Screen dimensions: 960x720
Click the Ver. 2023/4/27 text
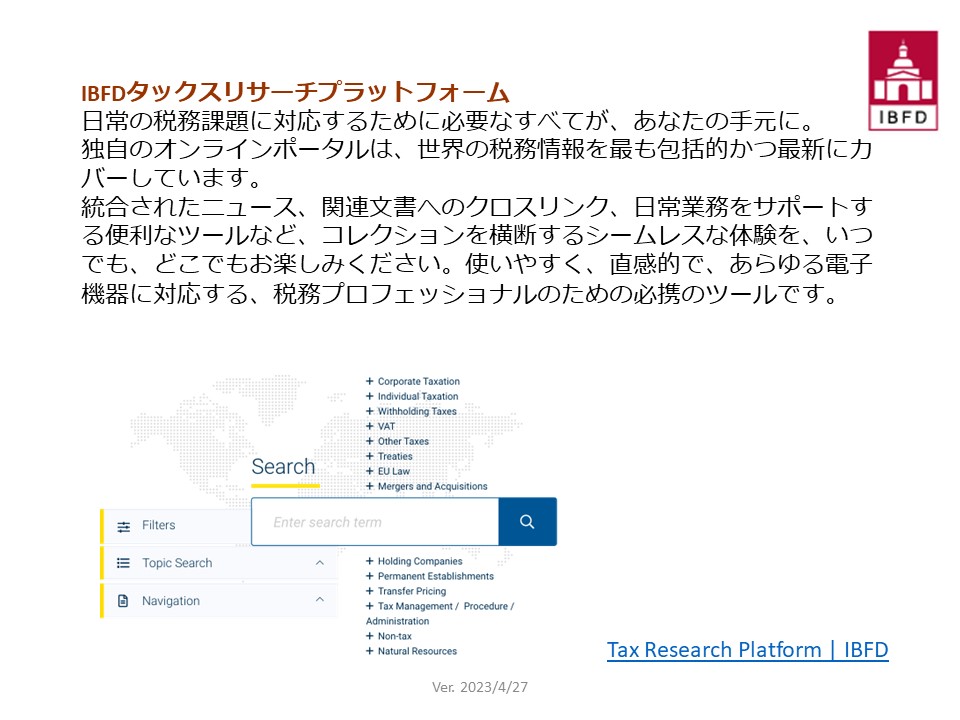click(480, 687)
